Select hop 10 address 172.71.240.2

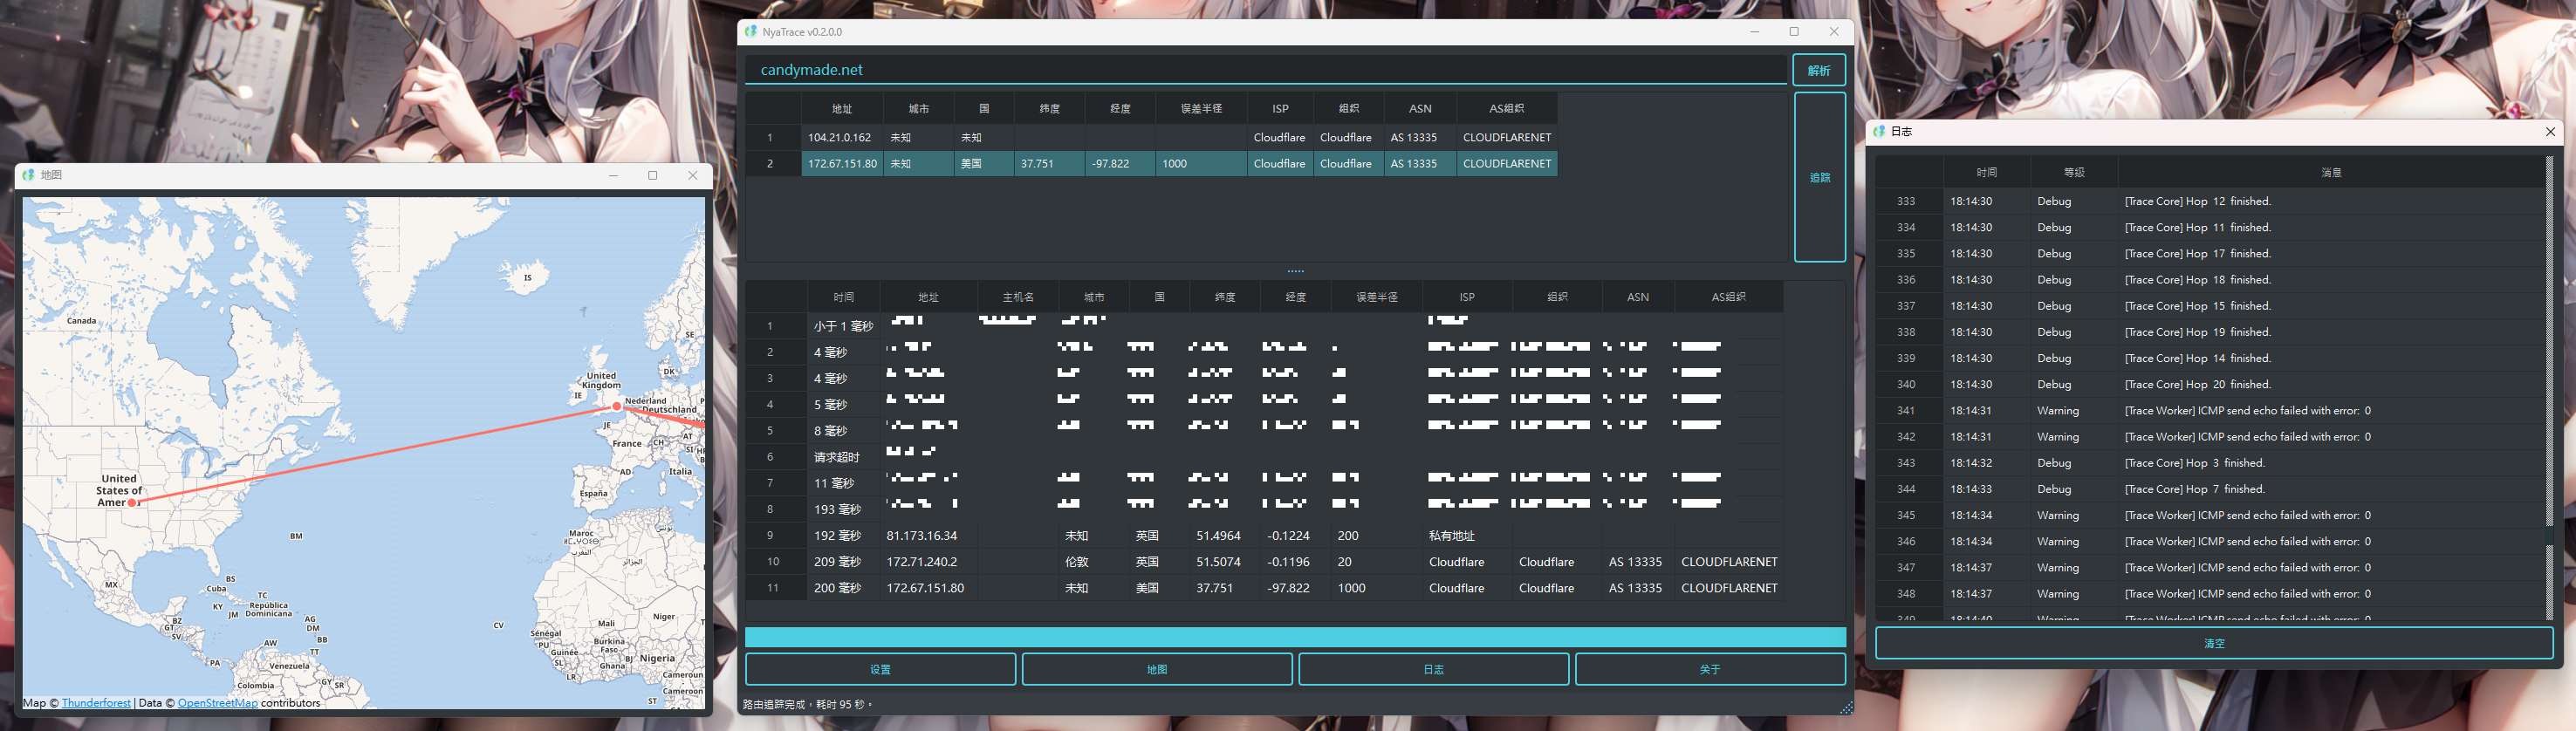click(928, 561)
